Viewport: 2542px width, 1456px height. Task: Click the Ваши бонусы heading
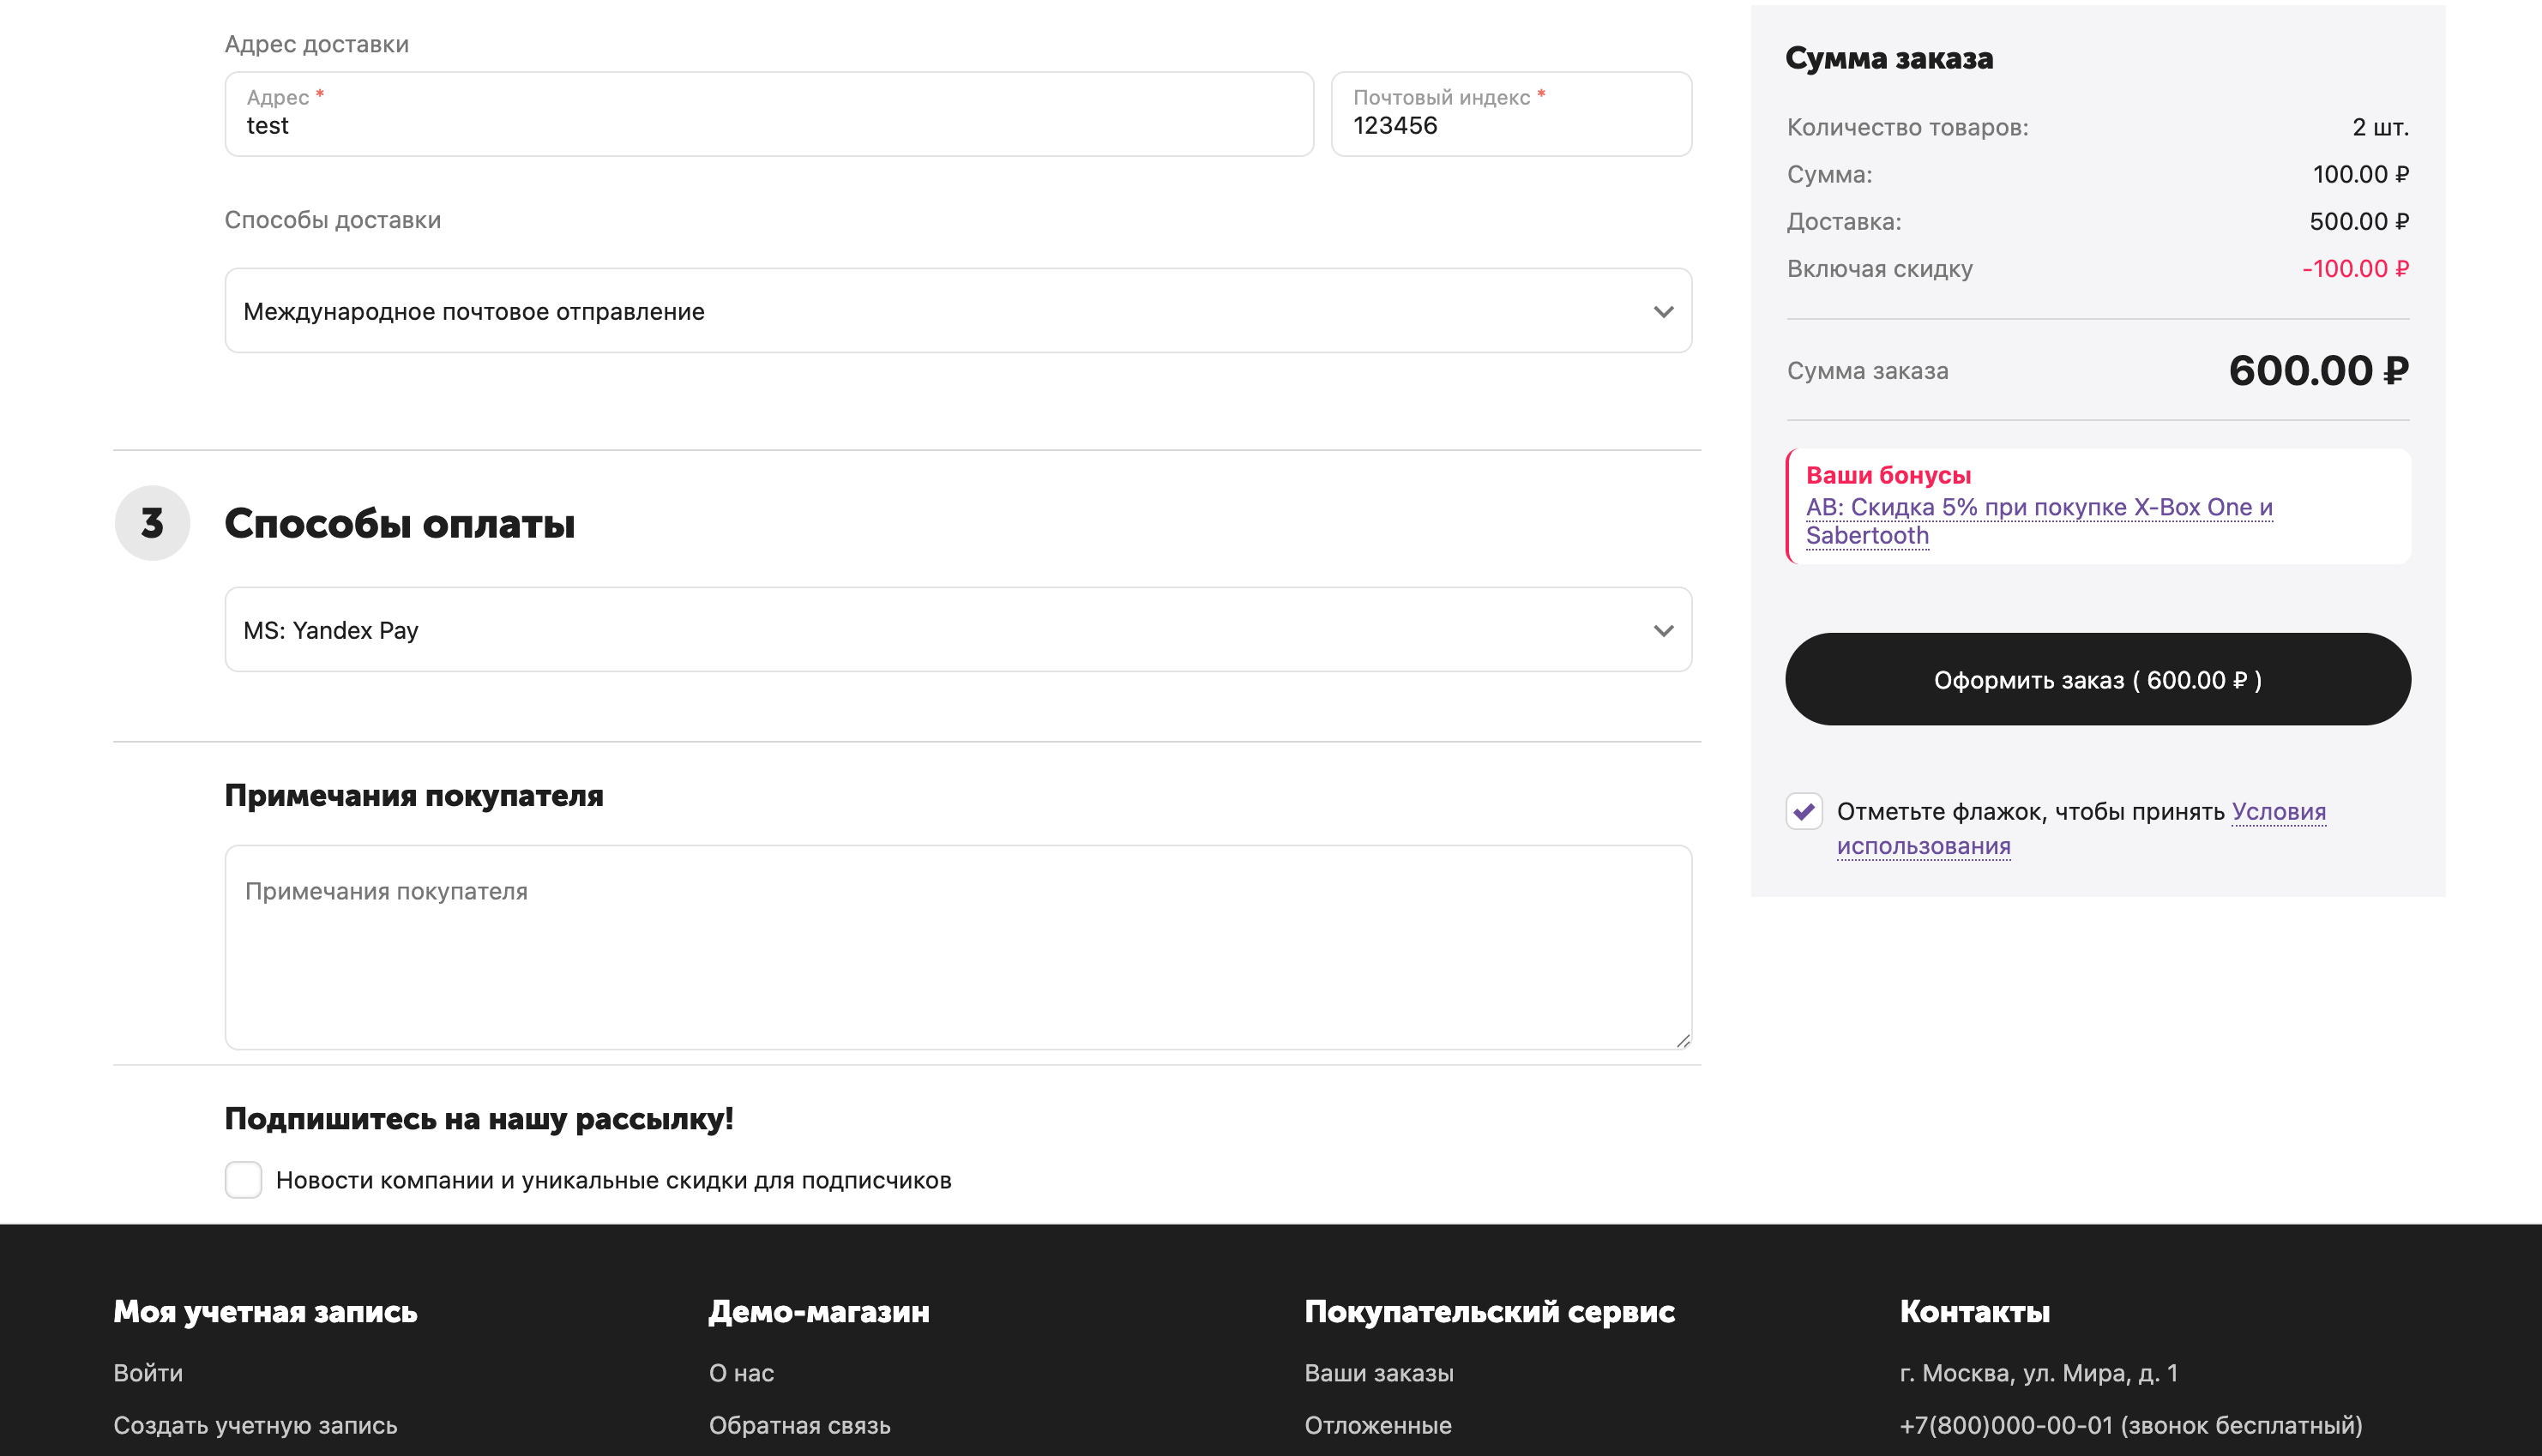[1888, 475]
